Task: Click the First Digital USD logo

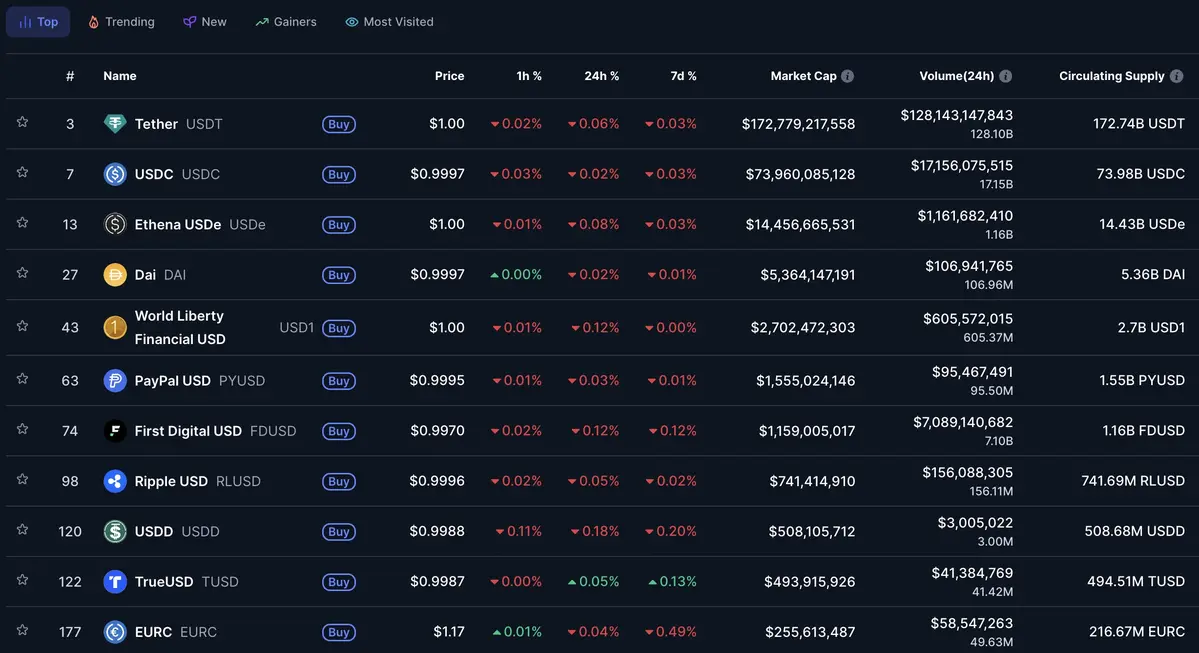Action: (x=114, y=430)
